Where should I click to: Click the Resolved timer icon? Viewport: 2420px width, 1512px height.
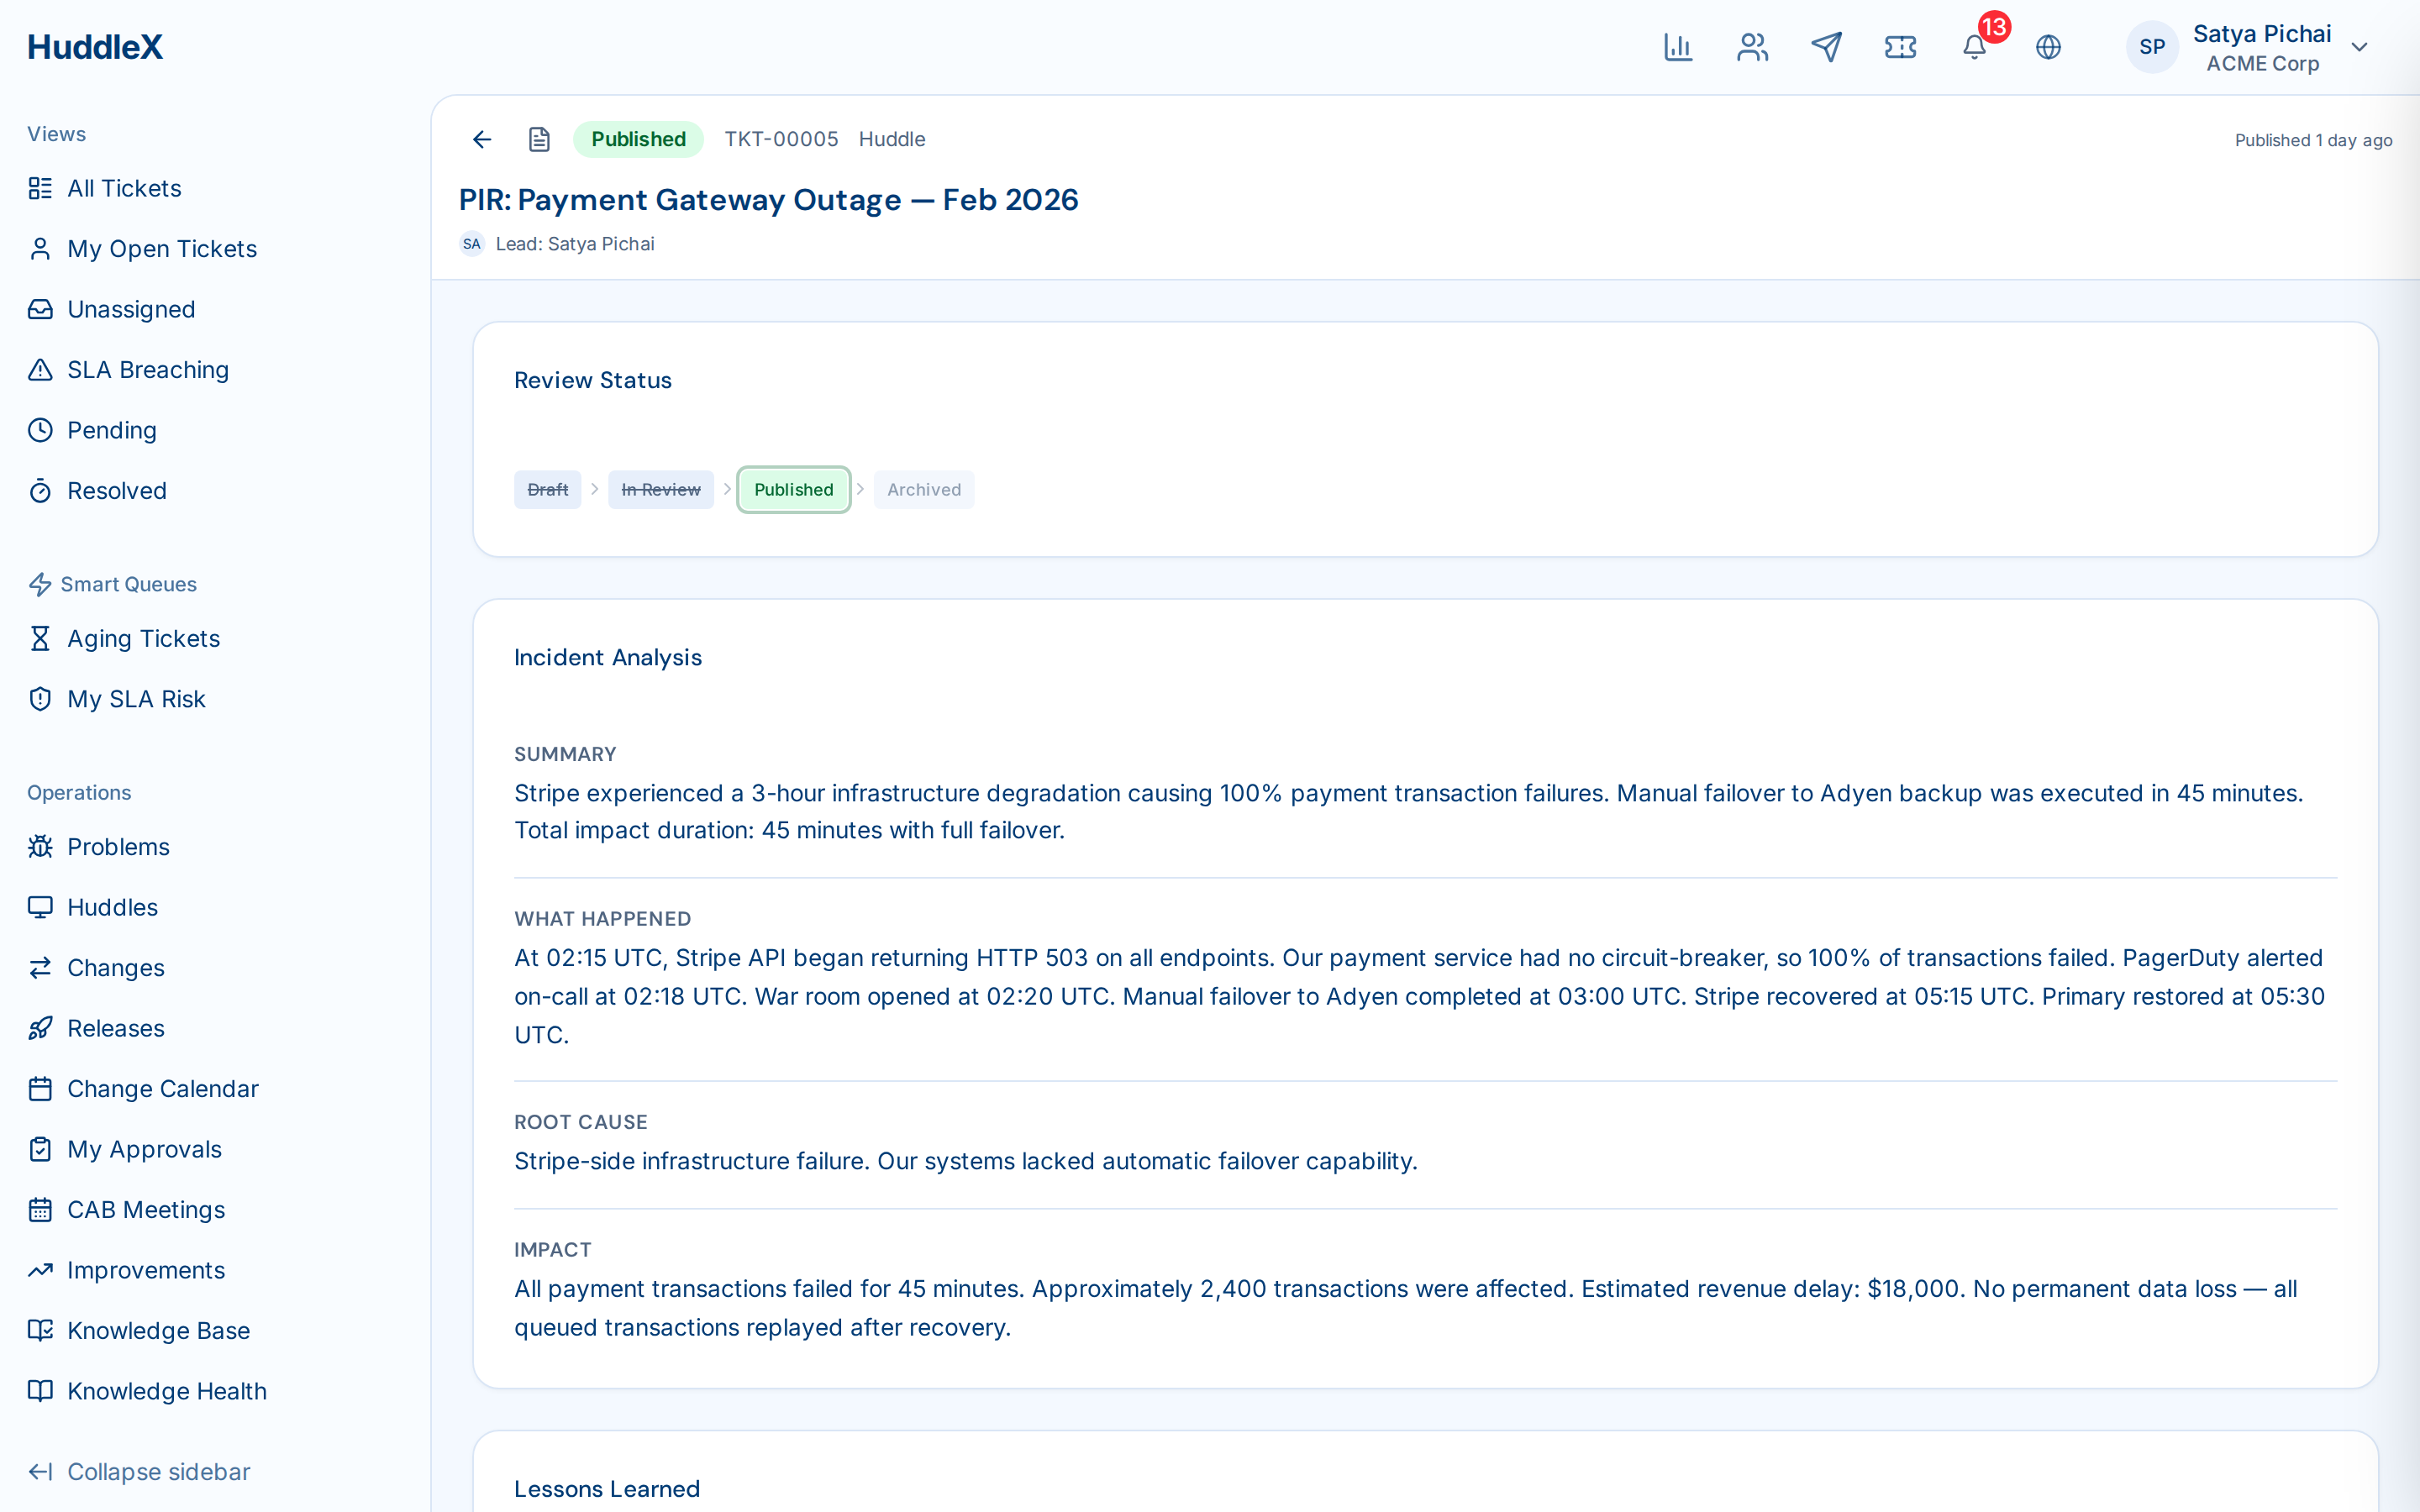(x=40, y=491)
